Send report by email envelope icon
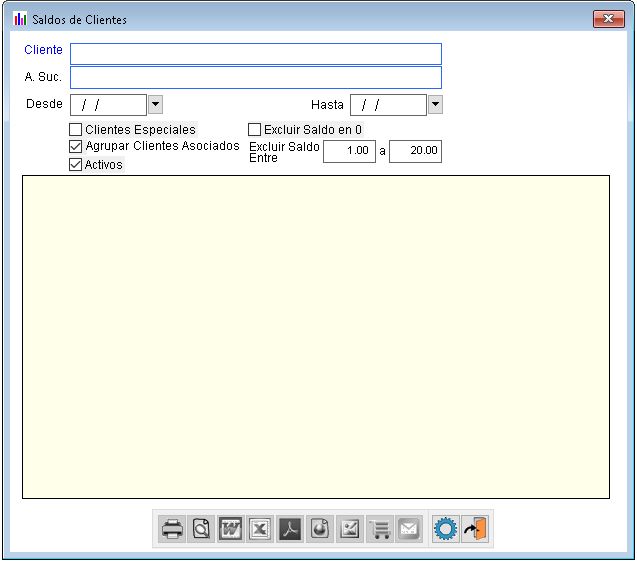 coord(408,529)
